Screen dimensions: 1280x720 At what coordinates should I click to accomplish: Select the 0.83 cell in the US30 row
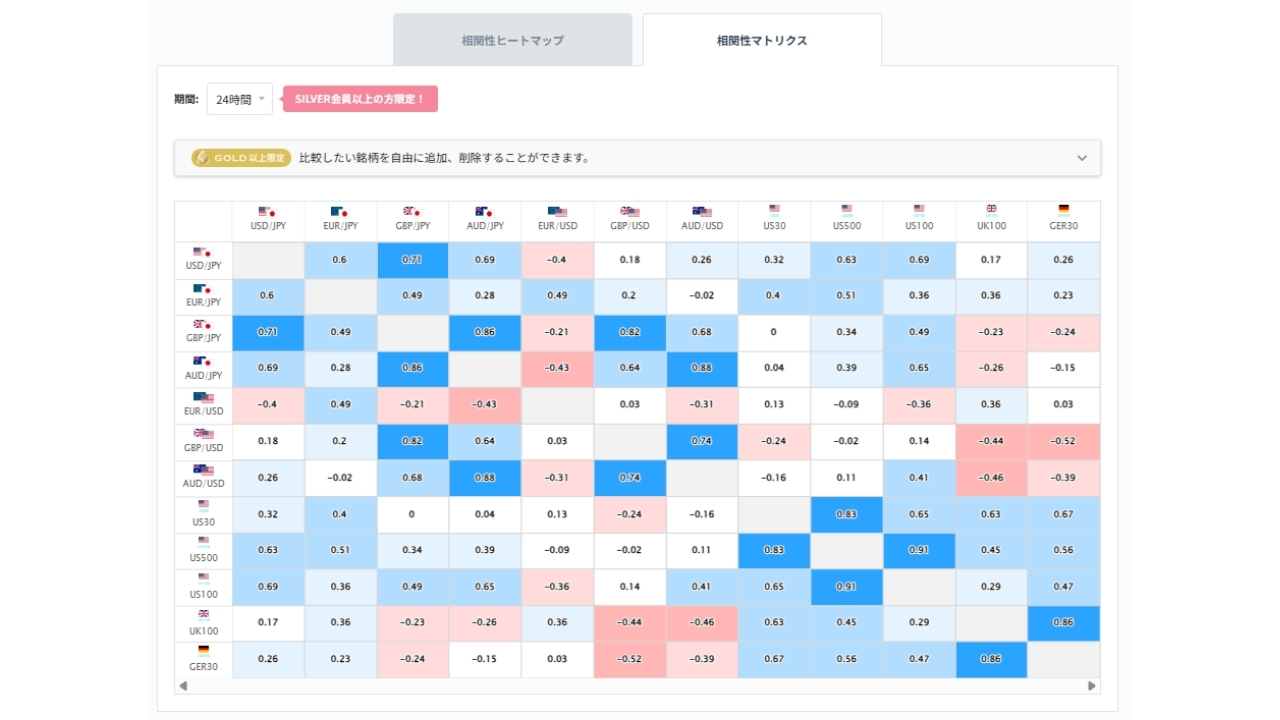tap(847, 514)
